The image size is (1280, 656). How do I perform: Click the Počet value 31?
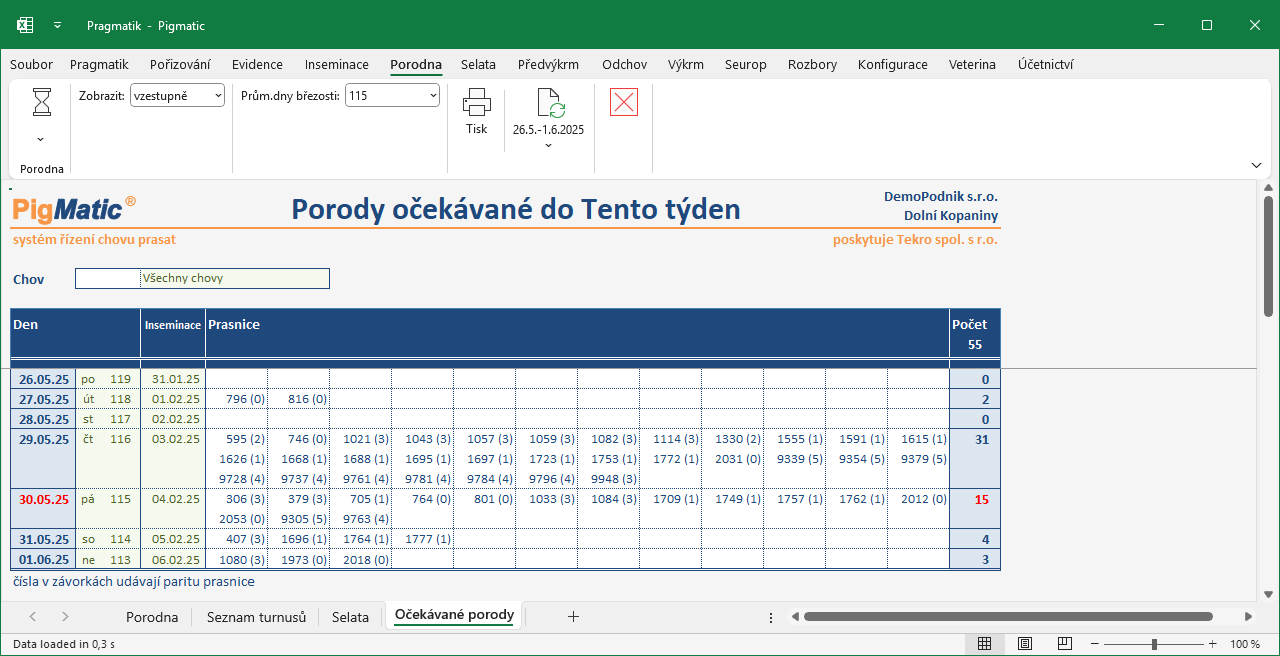click(x=980, y=439)
